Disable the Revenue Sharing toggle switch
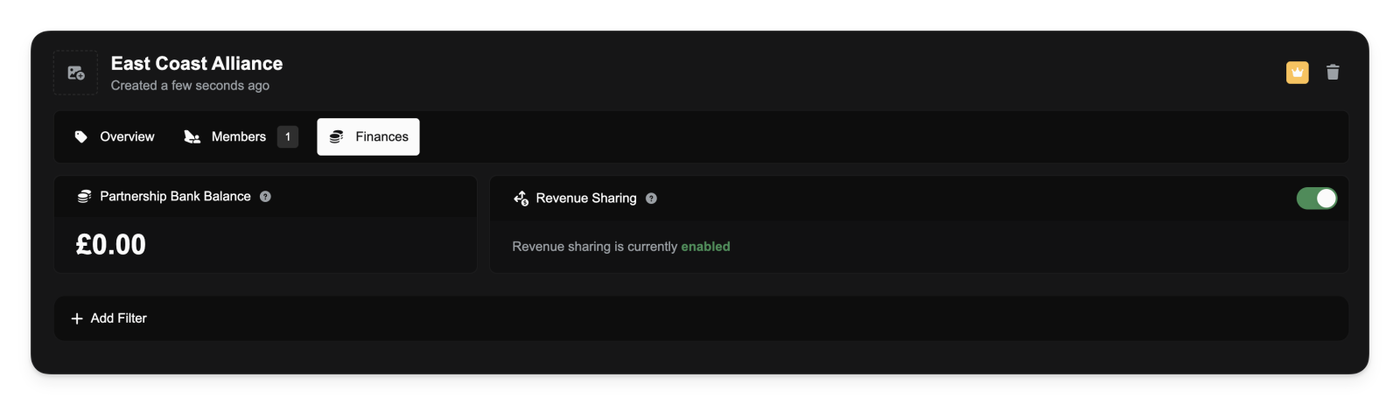The image size is (1400, 405). coord(1316,198)
